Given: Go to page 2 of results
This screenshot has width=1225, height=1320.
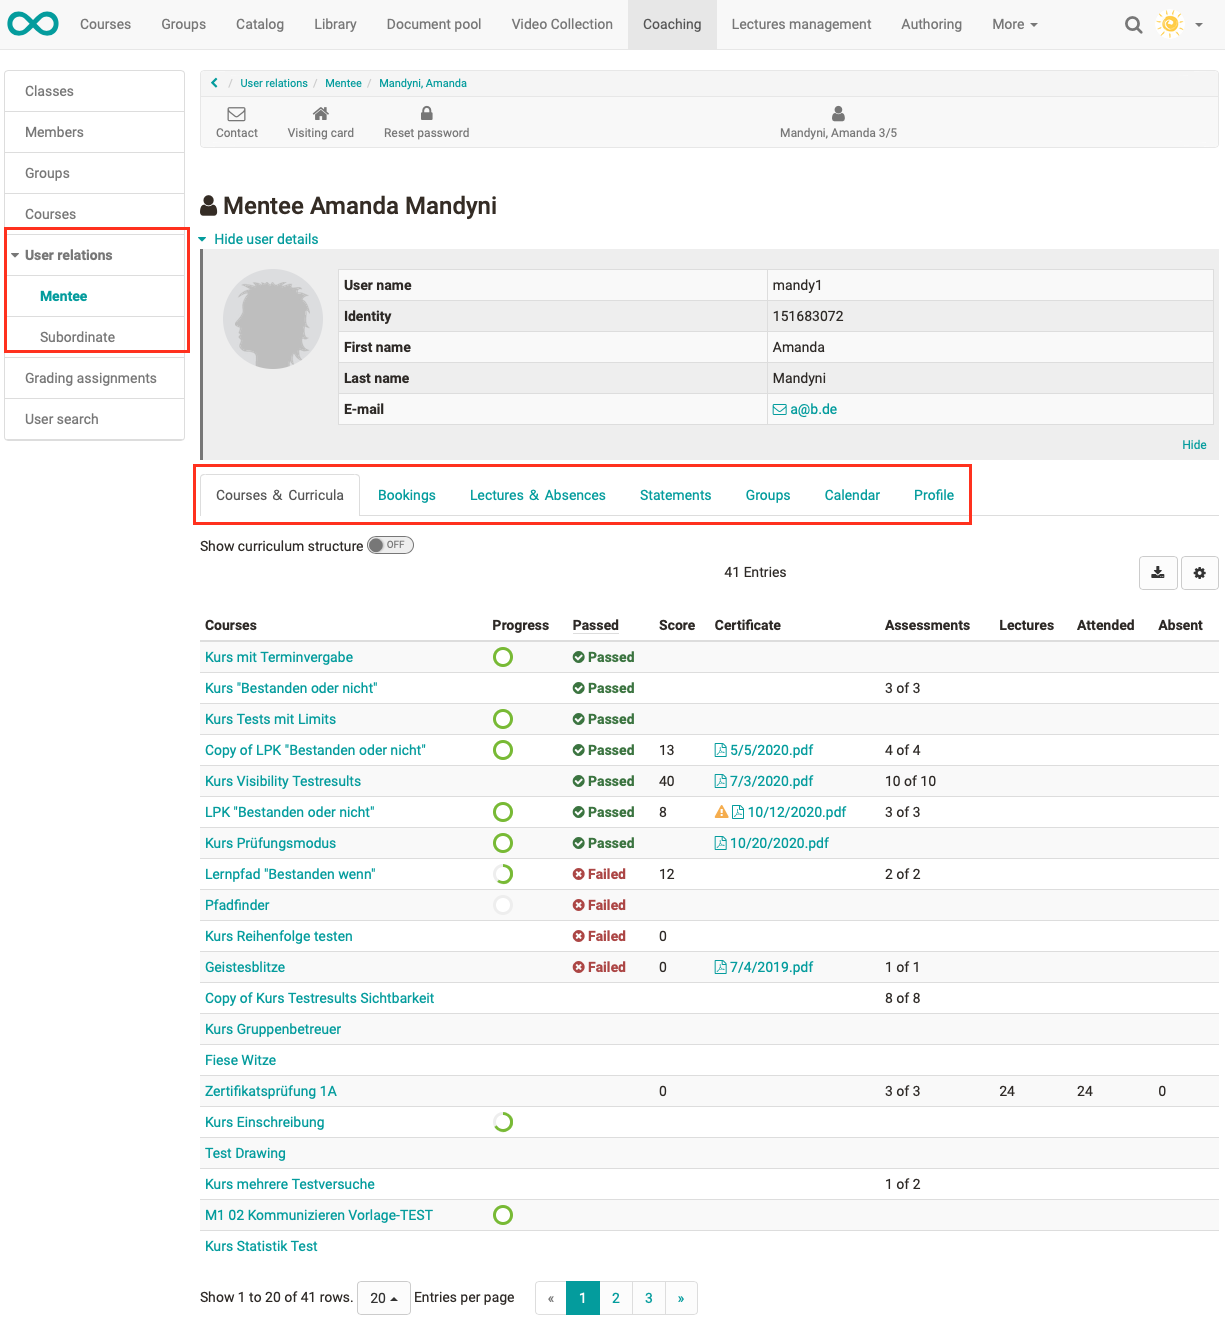Looking at the screenshot, I should tap(615, 1298).
